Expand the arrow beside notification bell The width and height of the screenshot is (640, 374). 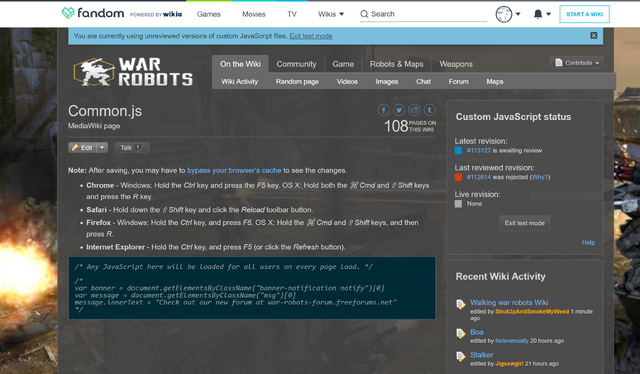click(x=549, y=14)
